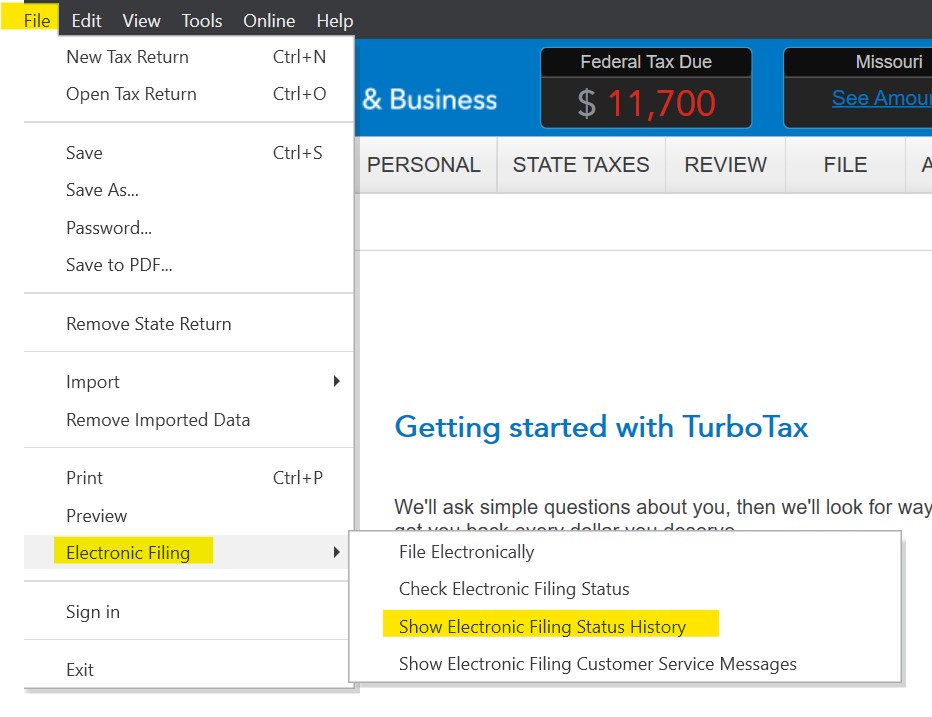Click the Federal Tax Due amount box
932x717 pixels.
tap(646, 102)
